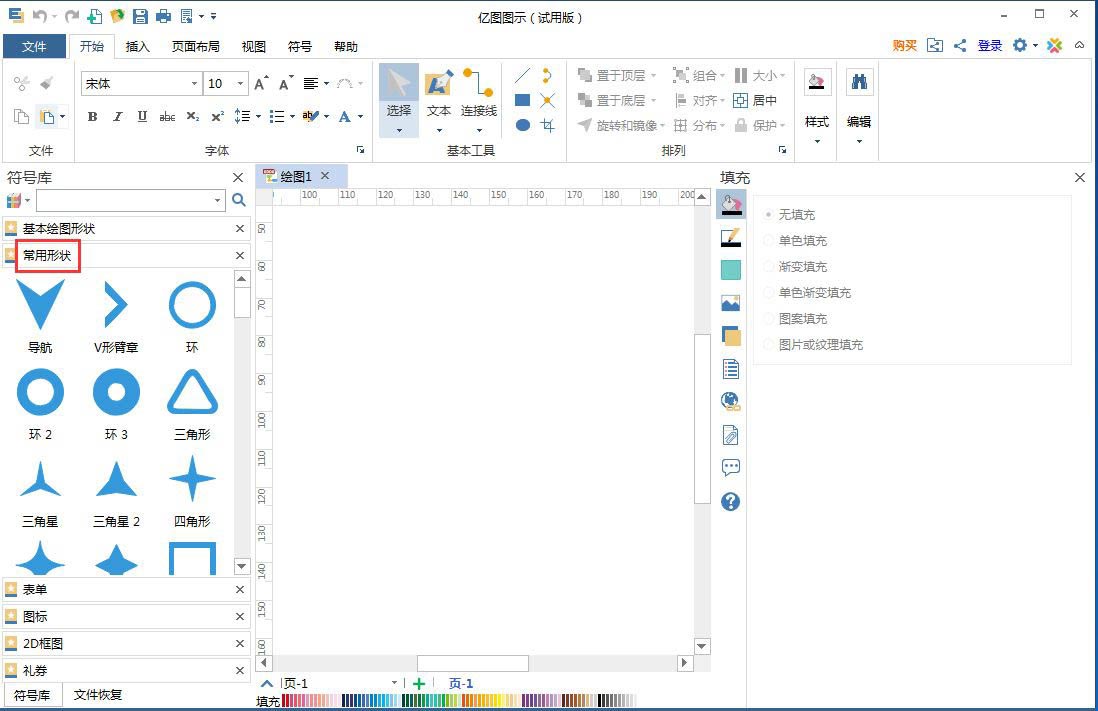Select the 选择 (Select) tool

(397, 95)
